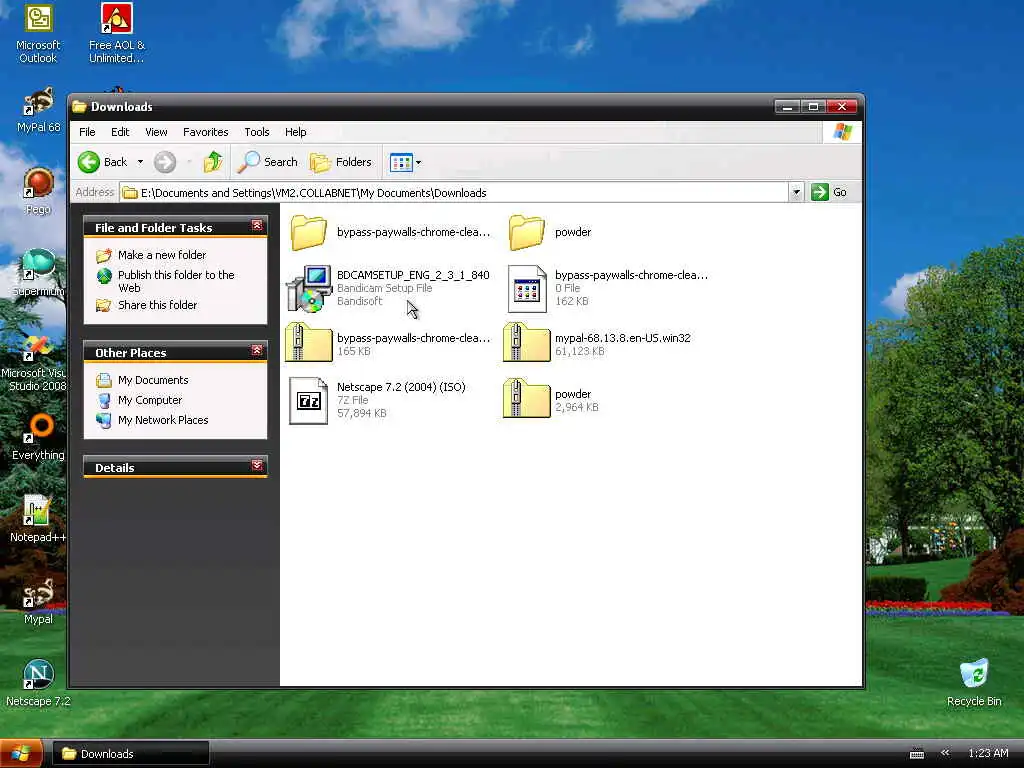Click the BDCAMSETUP_ENG_2_3_1_840 file name
1024x768 pixels.
point(413,275)
